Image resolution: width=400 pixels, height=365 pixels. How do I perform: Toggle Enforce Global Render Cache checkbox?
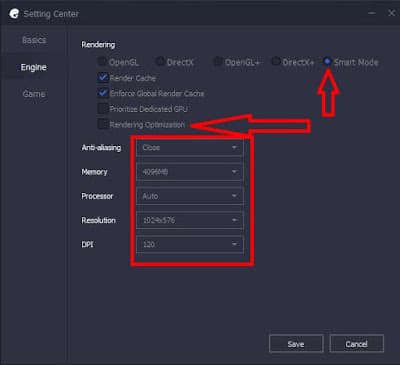pyautogui.click(x=103, y=93)
